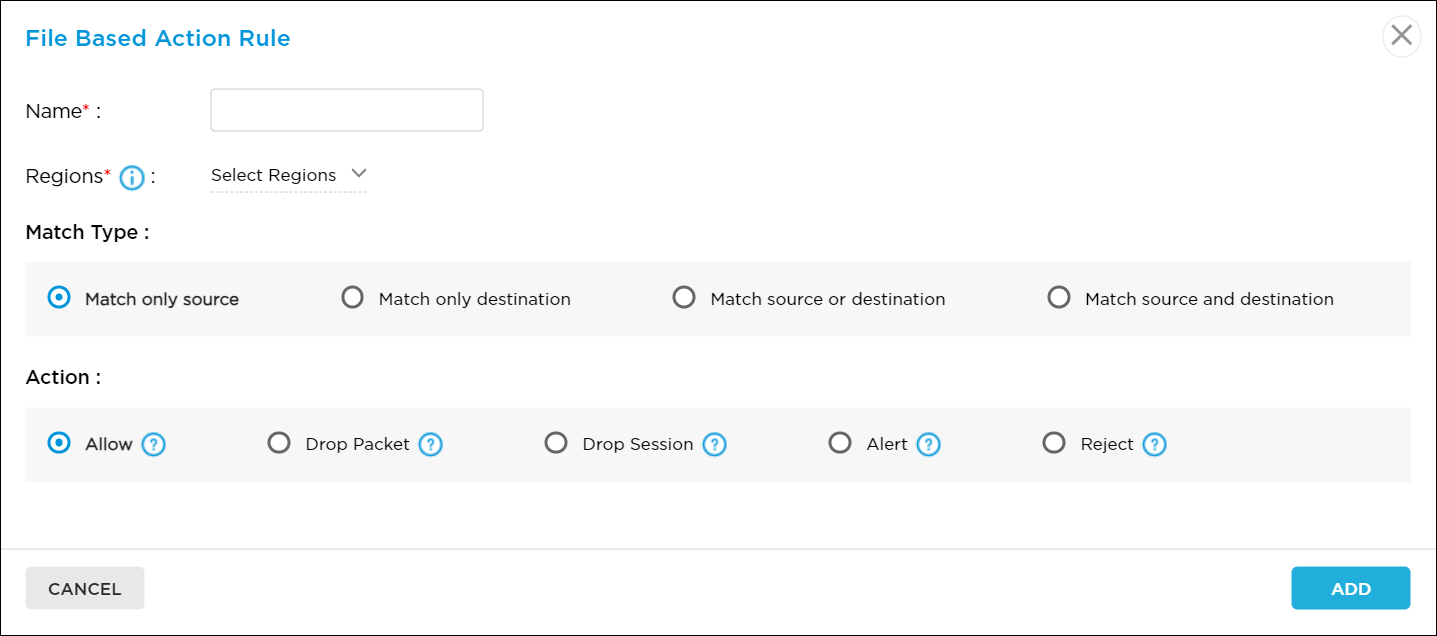Close the File Based Action Rule dialog
1437x636 pixels.
pyautogui.click(x=1400, y=36)
